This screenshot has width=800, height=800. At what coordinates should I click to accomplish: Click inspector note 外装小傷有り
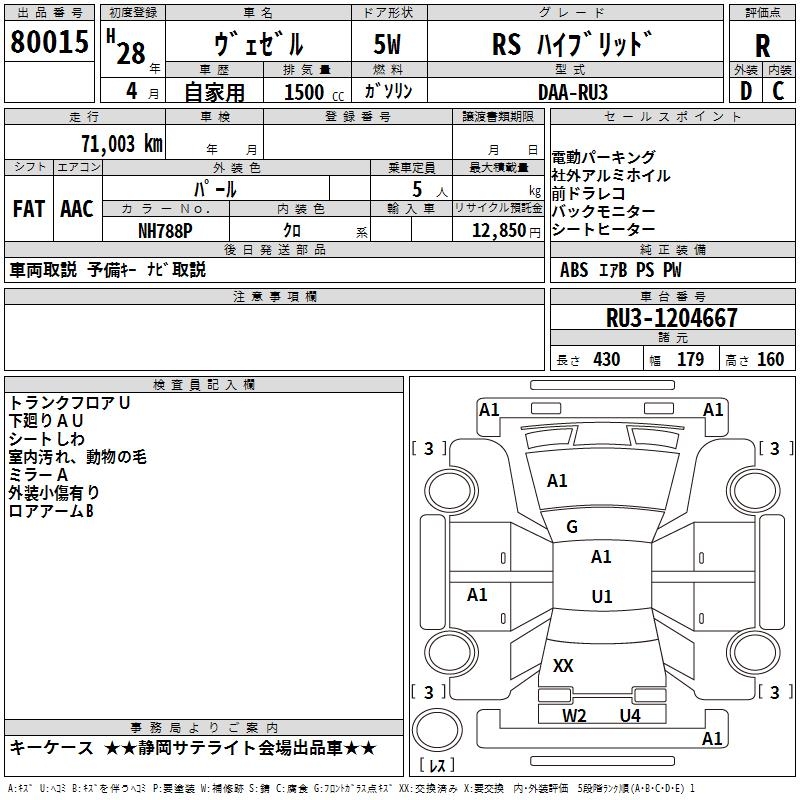click(54, 493)
